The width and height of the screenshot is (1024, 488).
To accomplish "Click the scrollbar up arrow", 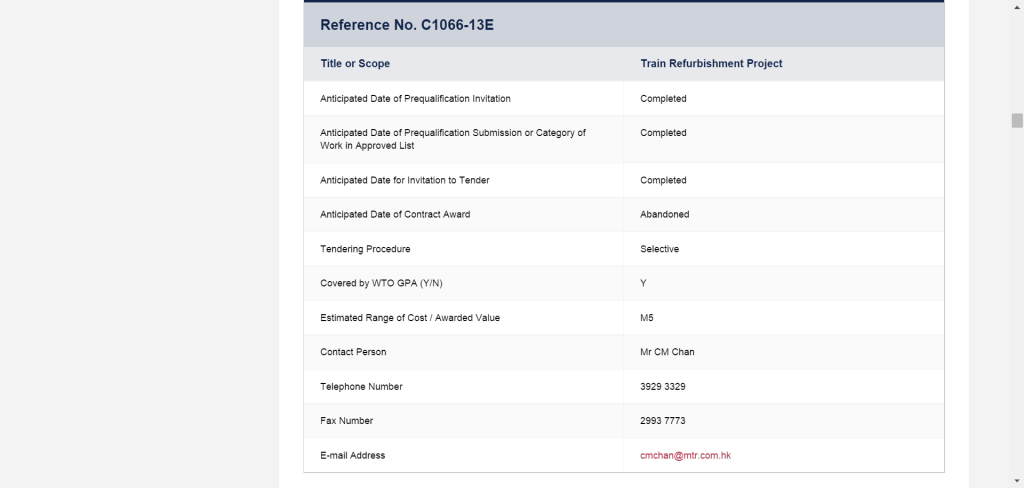I will coord(1017,5).
